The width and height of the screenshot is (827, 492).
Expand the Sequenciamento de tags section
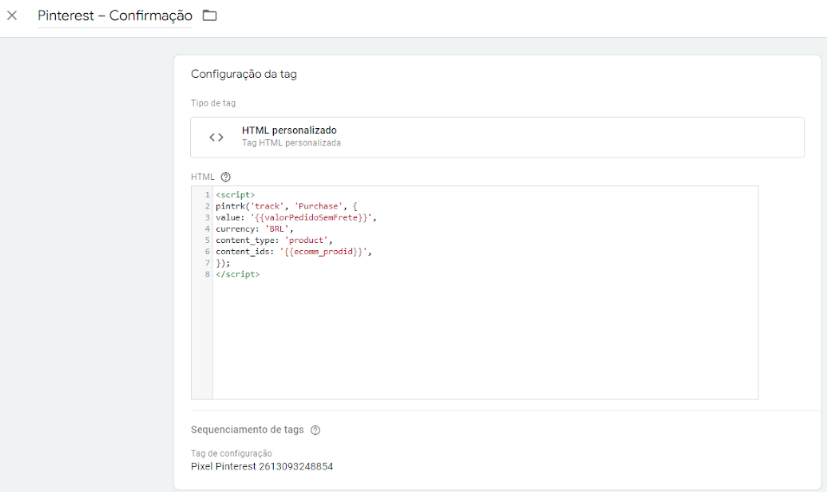click(247, 430)
